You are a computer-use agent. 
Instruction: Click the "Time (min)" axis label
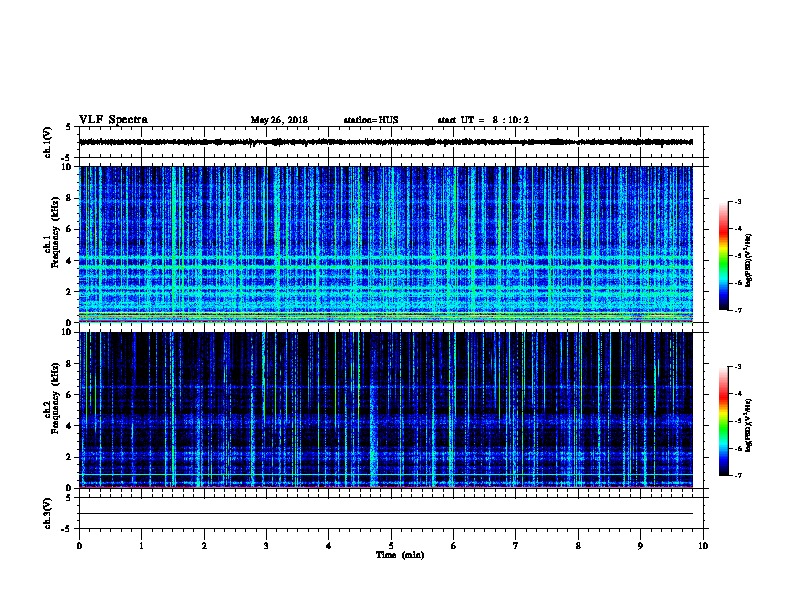400,555
